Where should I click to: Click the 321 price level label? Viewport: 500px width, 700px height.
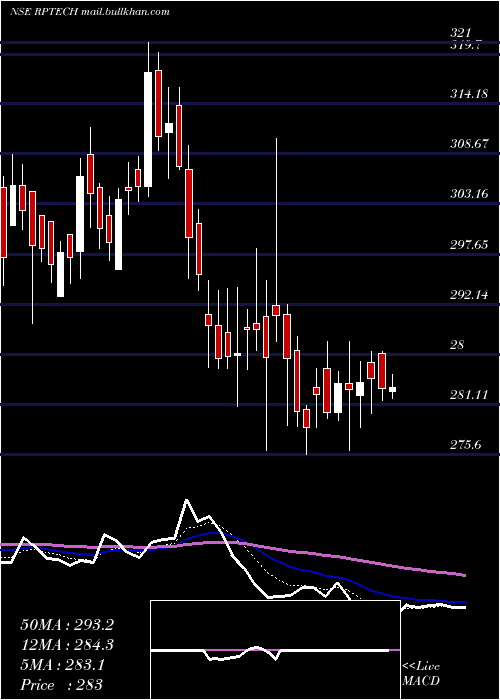point(460,33)
